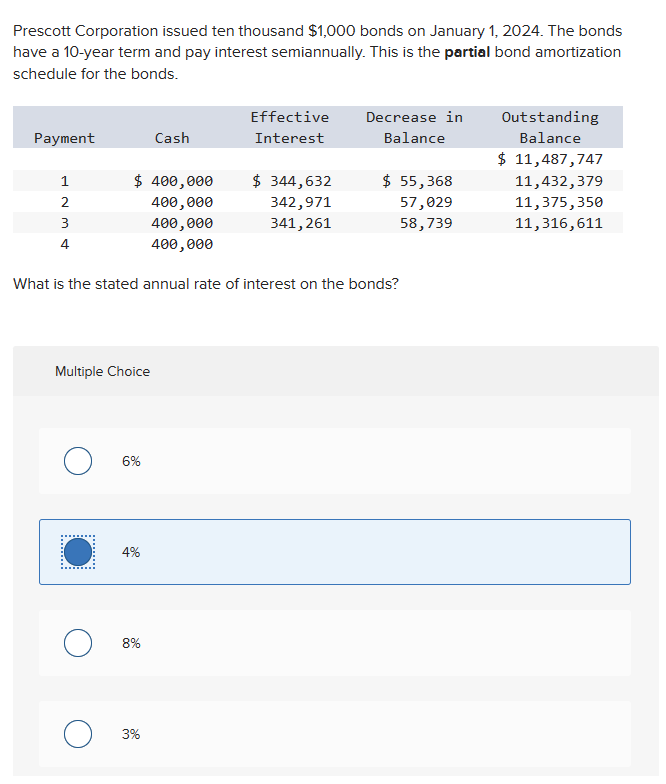Viewport: 666px width, 784px height.
Task: Click the Cash column header
Action: click(x=172, y=138)
